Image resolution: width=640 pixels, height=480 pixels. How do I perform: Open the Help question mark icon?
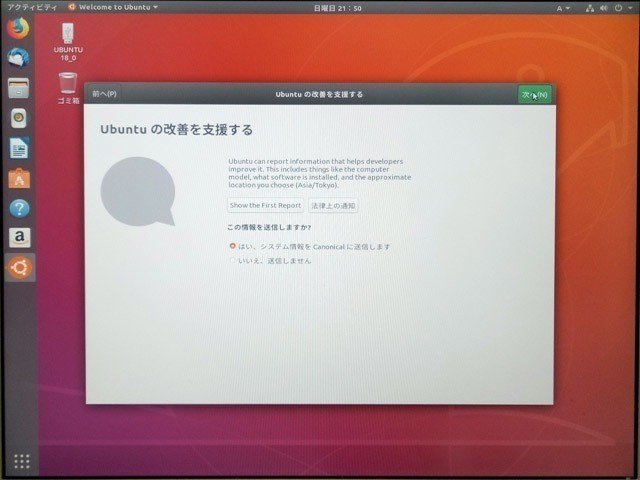pos(19,208)
